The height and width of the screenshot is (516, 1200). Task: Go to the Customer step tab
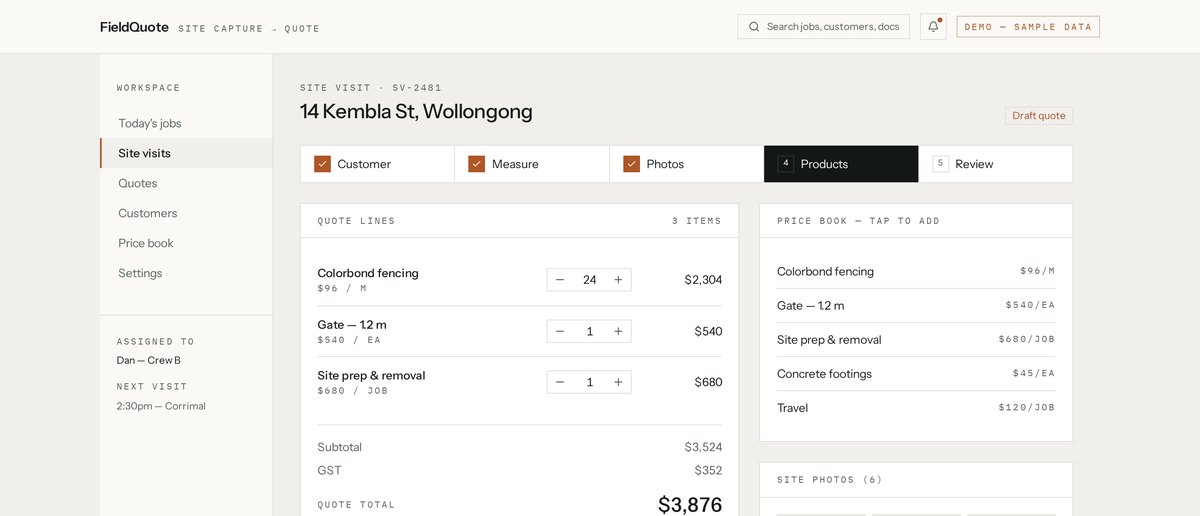(x=377, y=164)
